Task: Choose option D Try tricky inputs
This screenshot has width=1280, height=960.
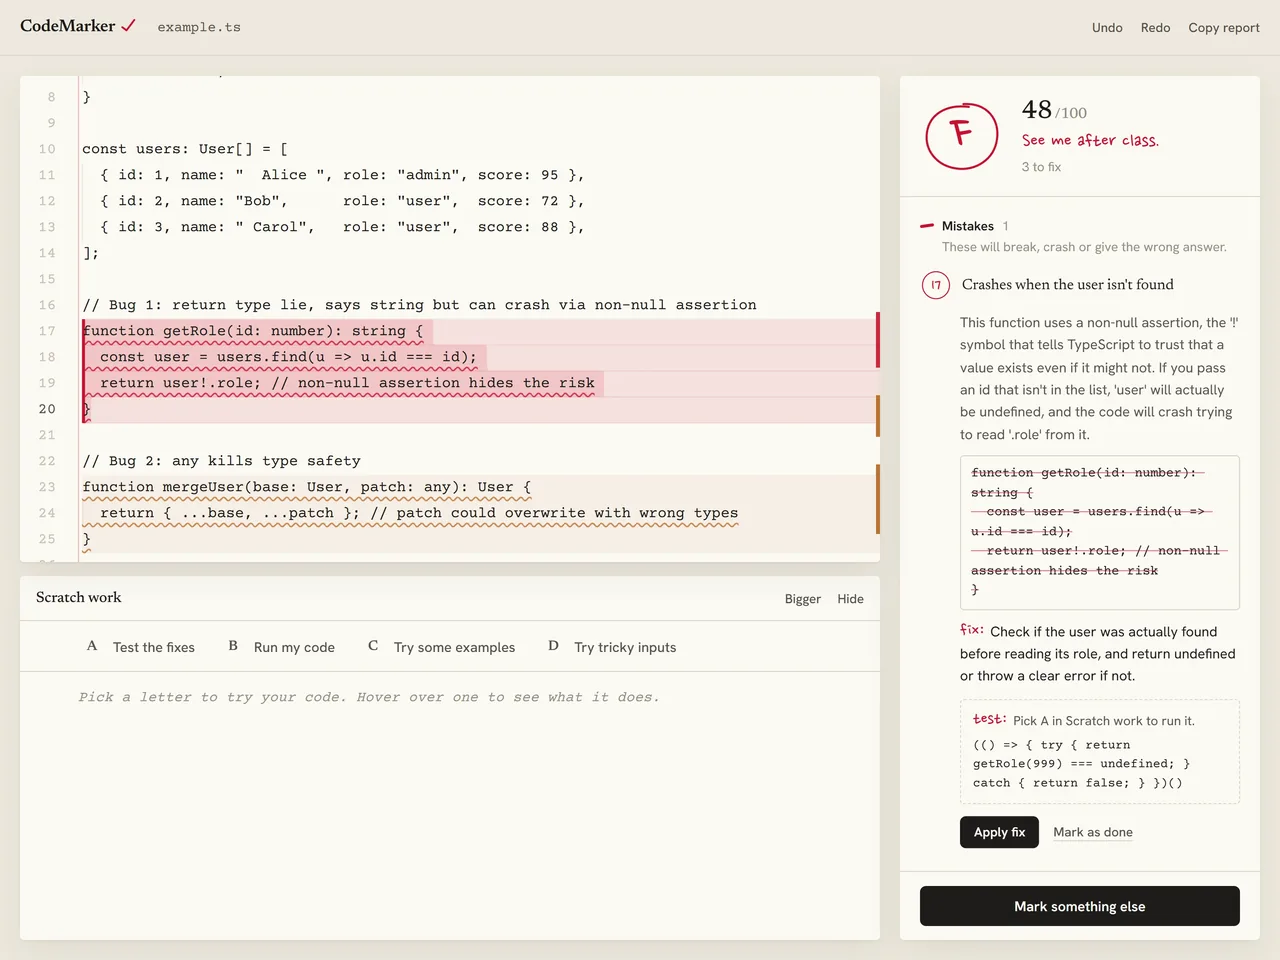Action: [x=612, y=647]
